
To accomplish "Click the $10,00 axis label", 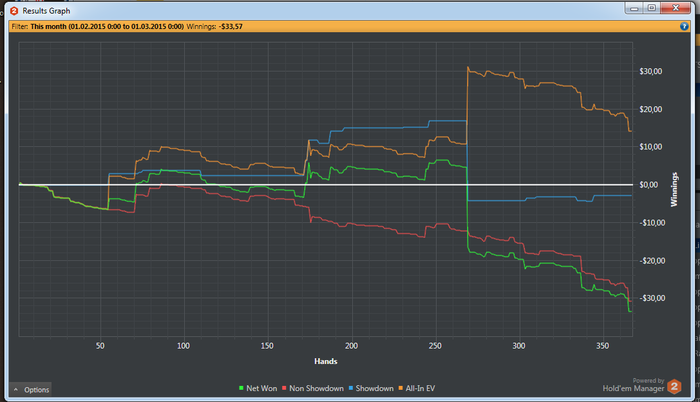I will pyautogui.click(x=650, y=147).
